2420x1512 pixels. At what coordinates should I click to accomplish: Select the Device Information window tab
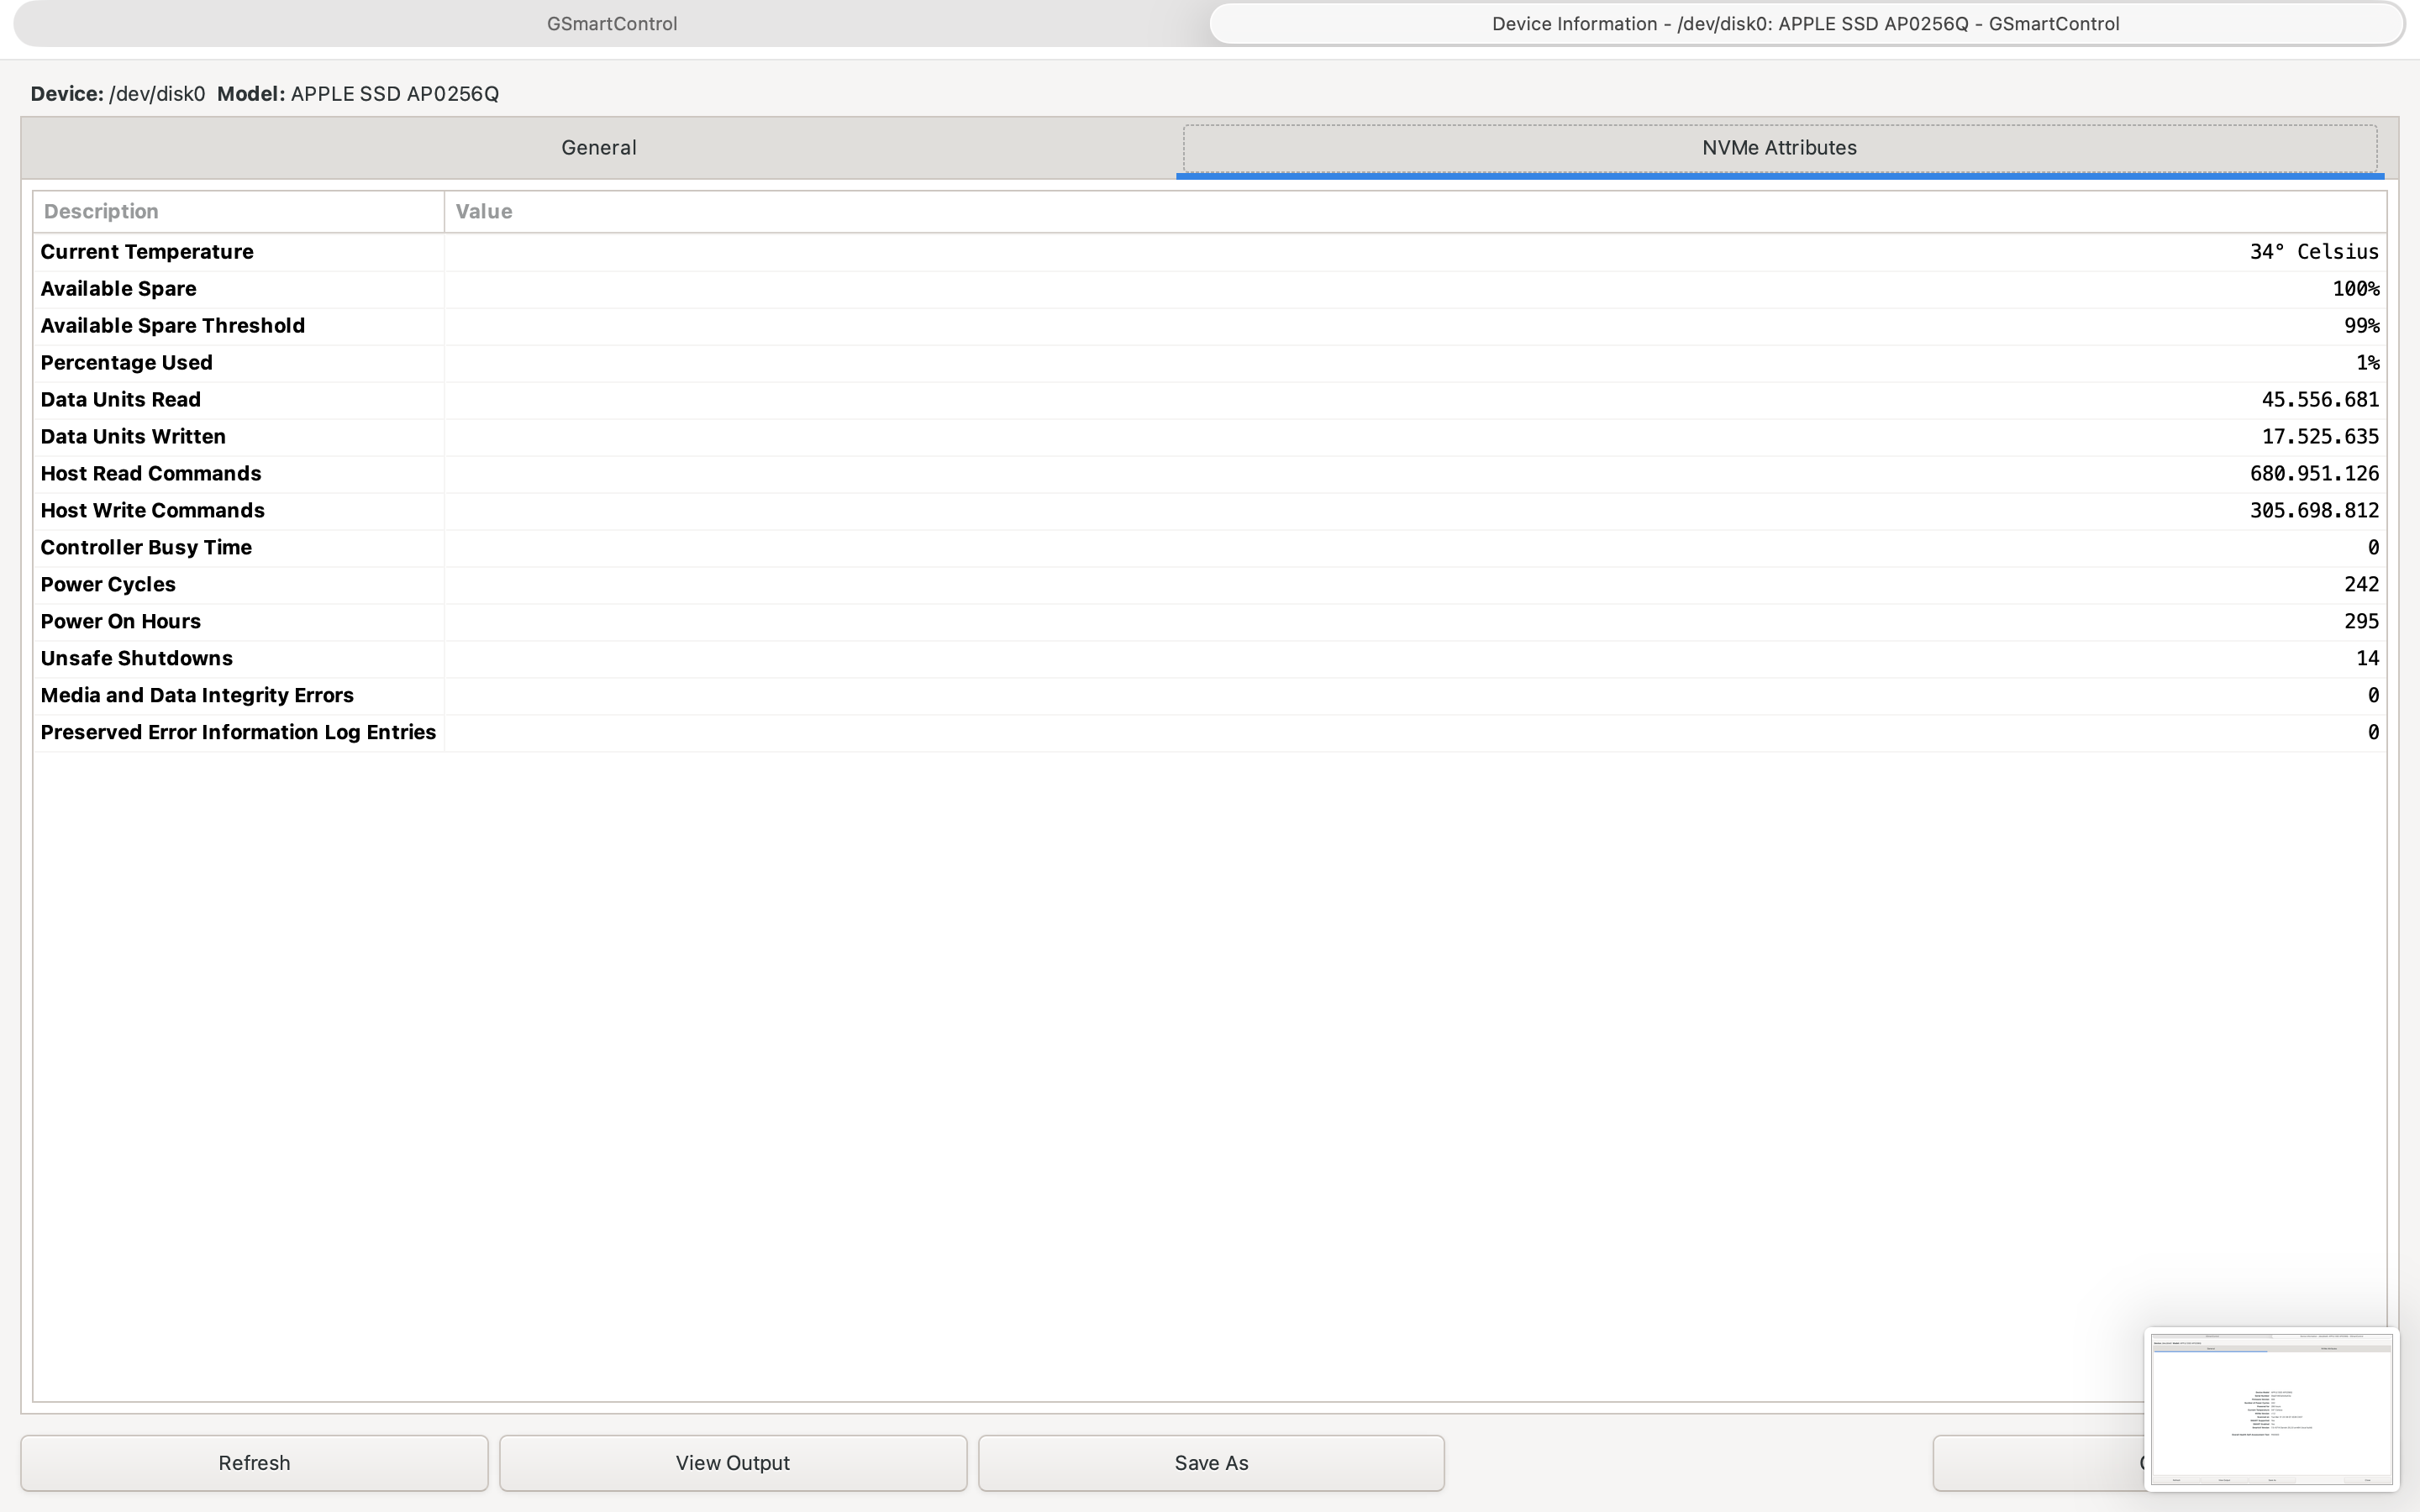[1805, 24]
